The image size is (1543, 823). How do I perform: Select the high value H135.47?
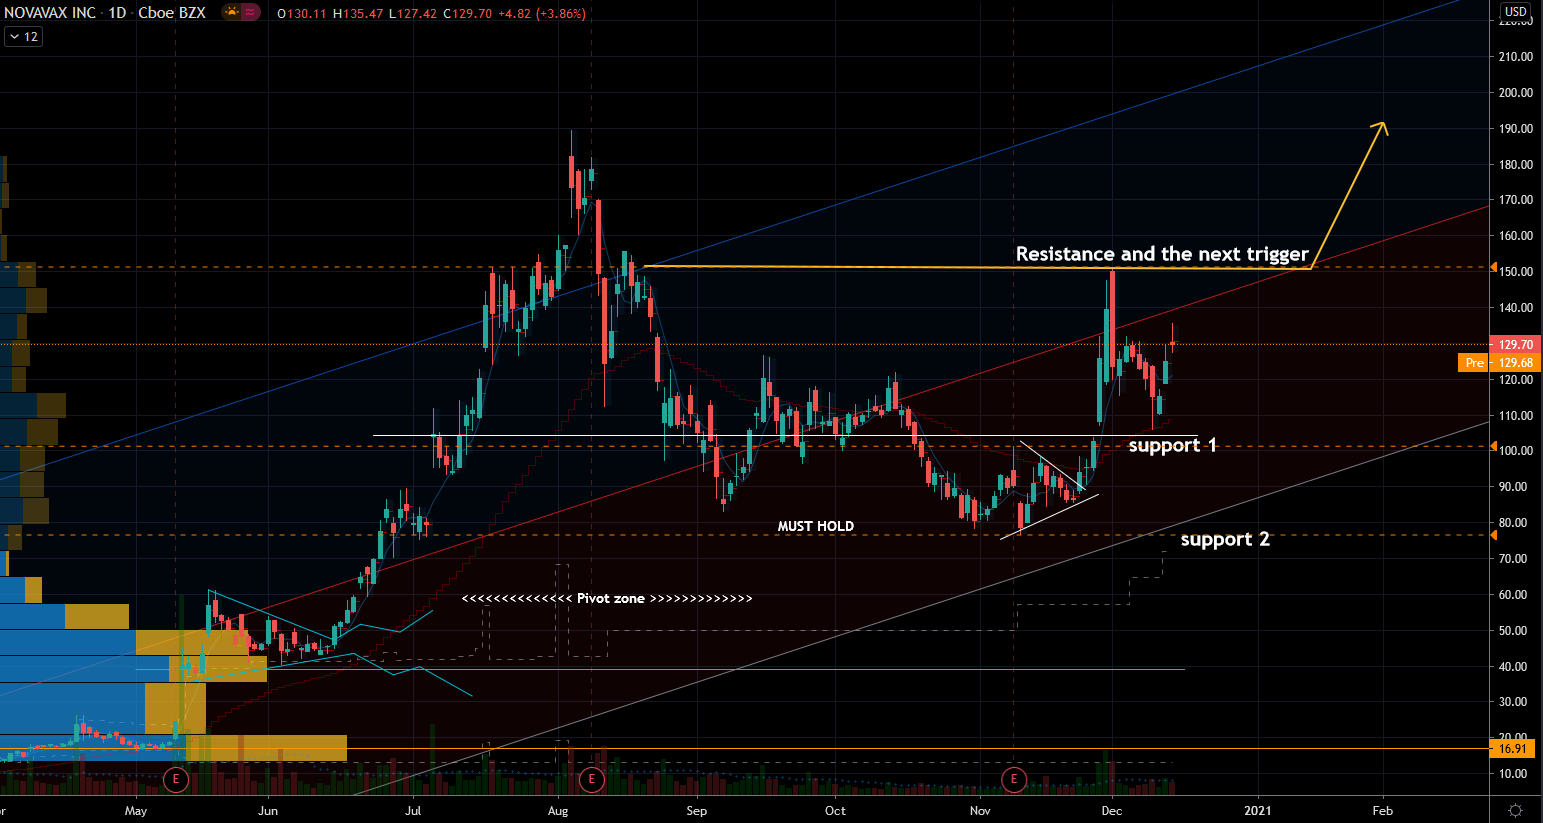pyautogui.click(x=358, y=14)
